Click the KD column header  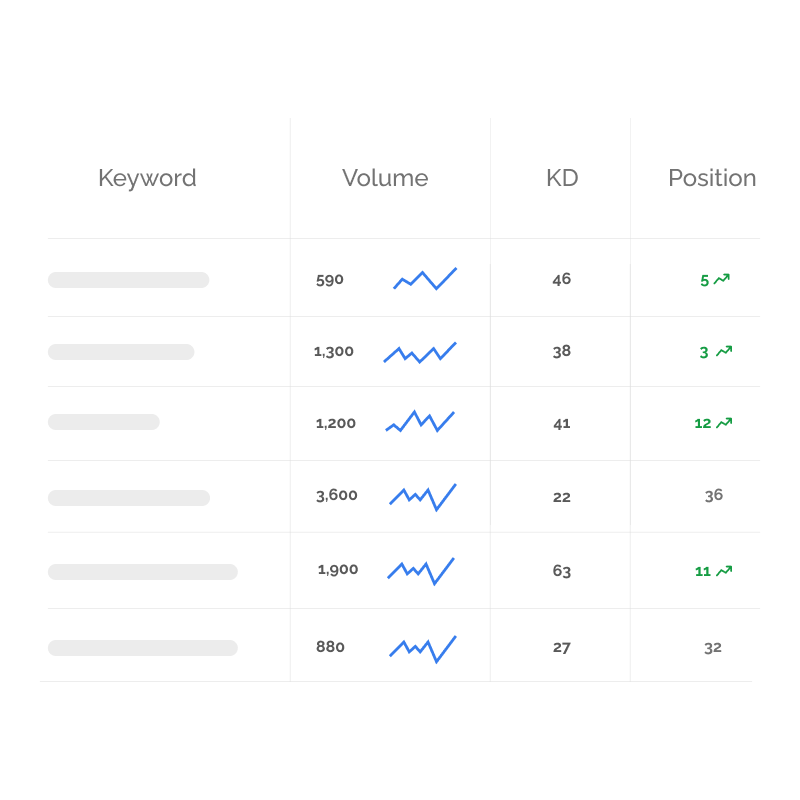pos(562,178)
